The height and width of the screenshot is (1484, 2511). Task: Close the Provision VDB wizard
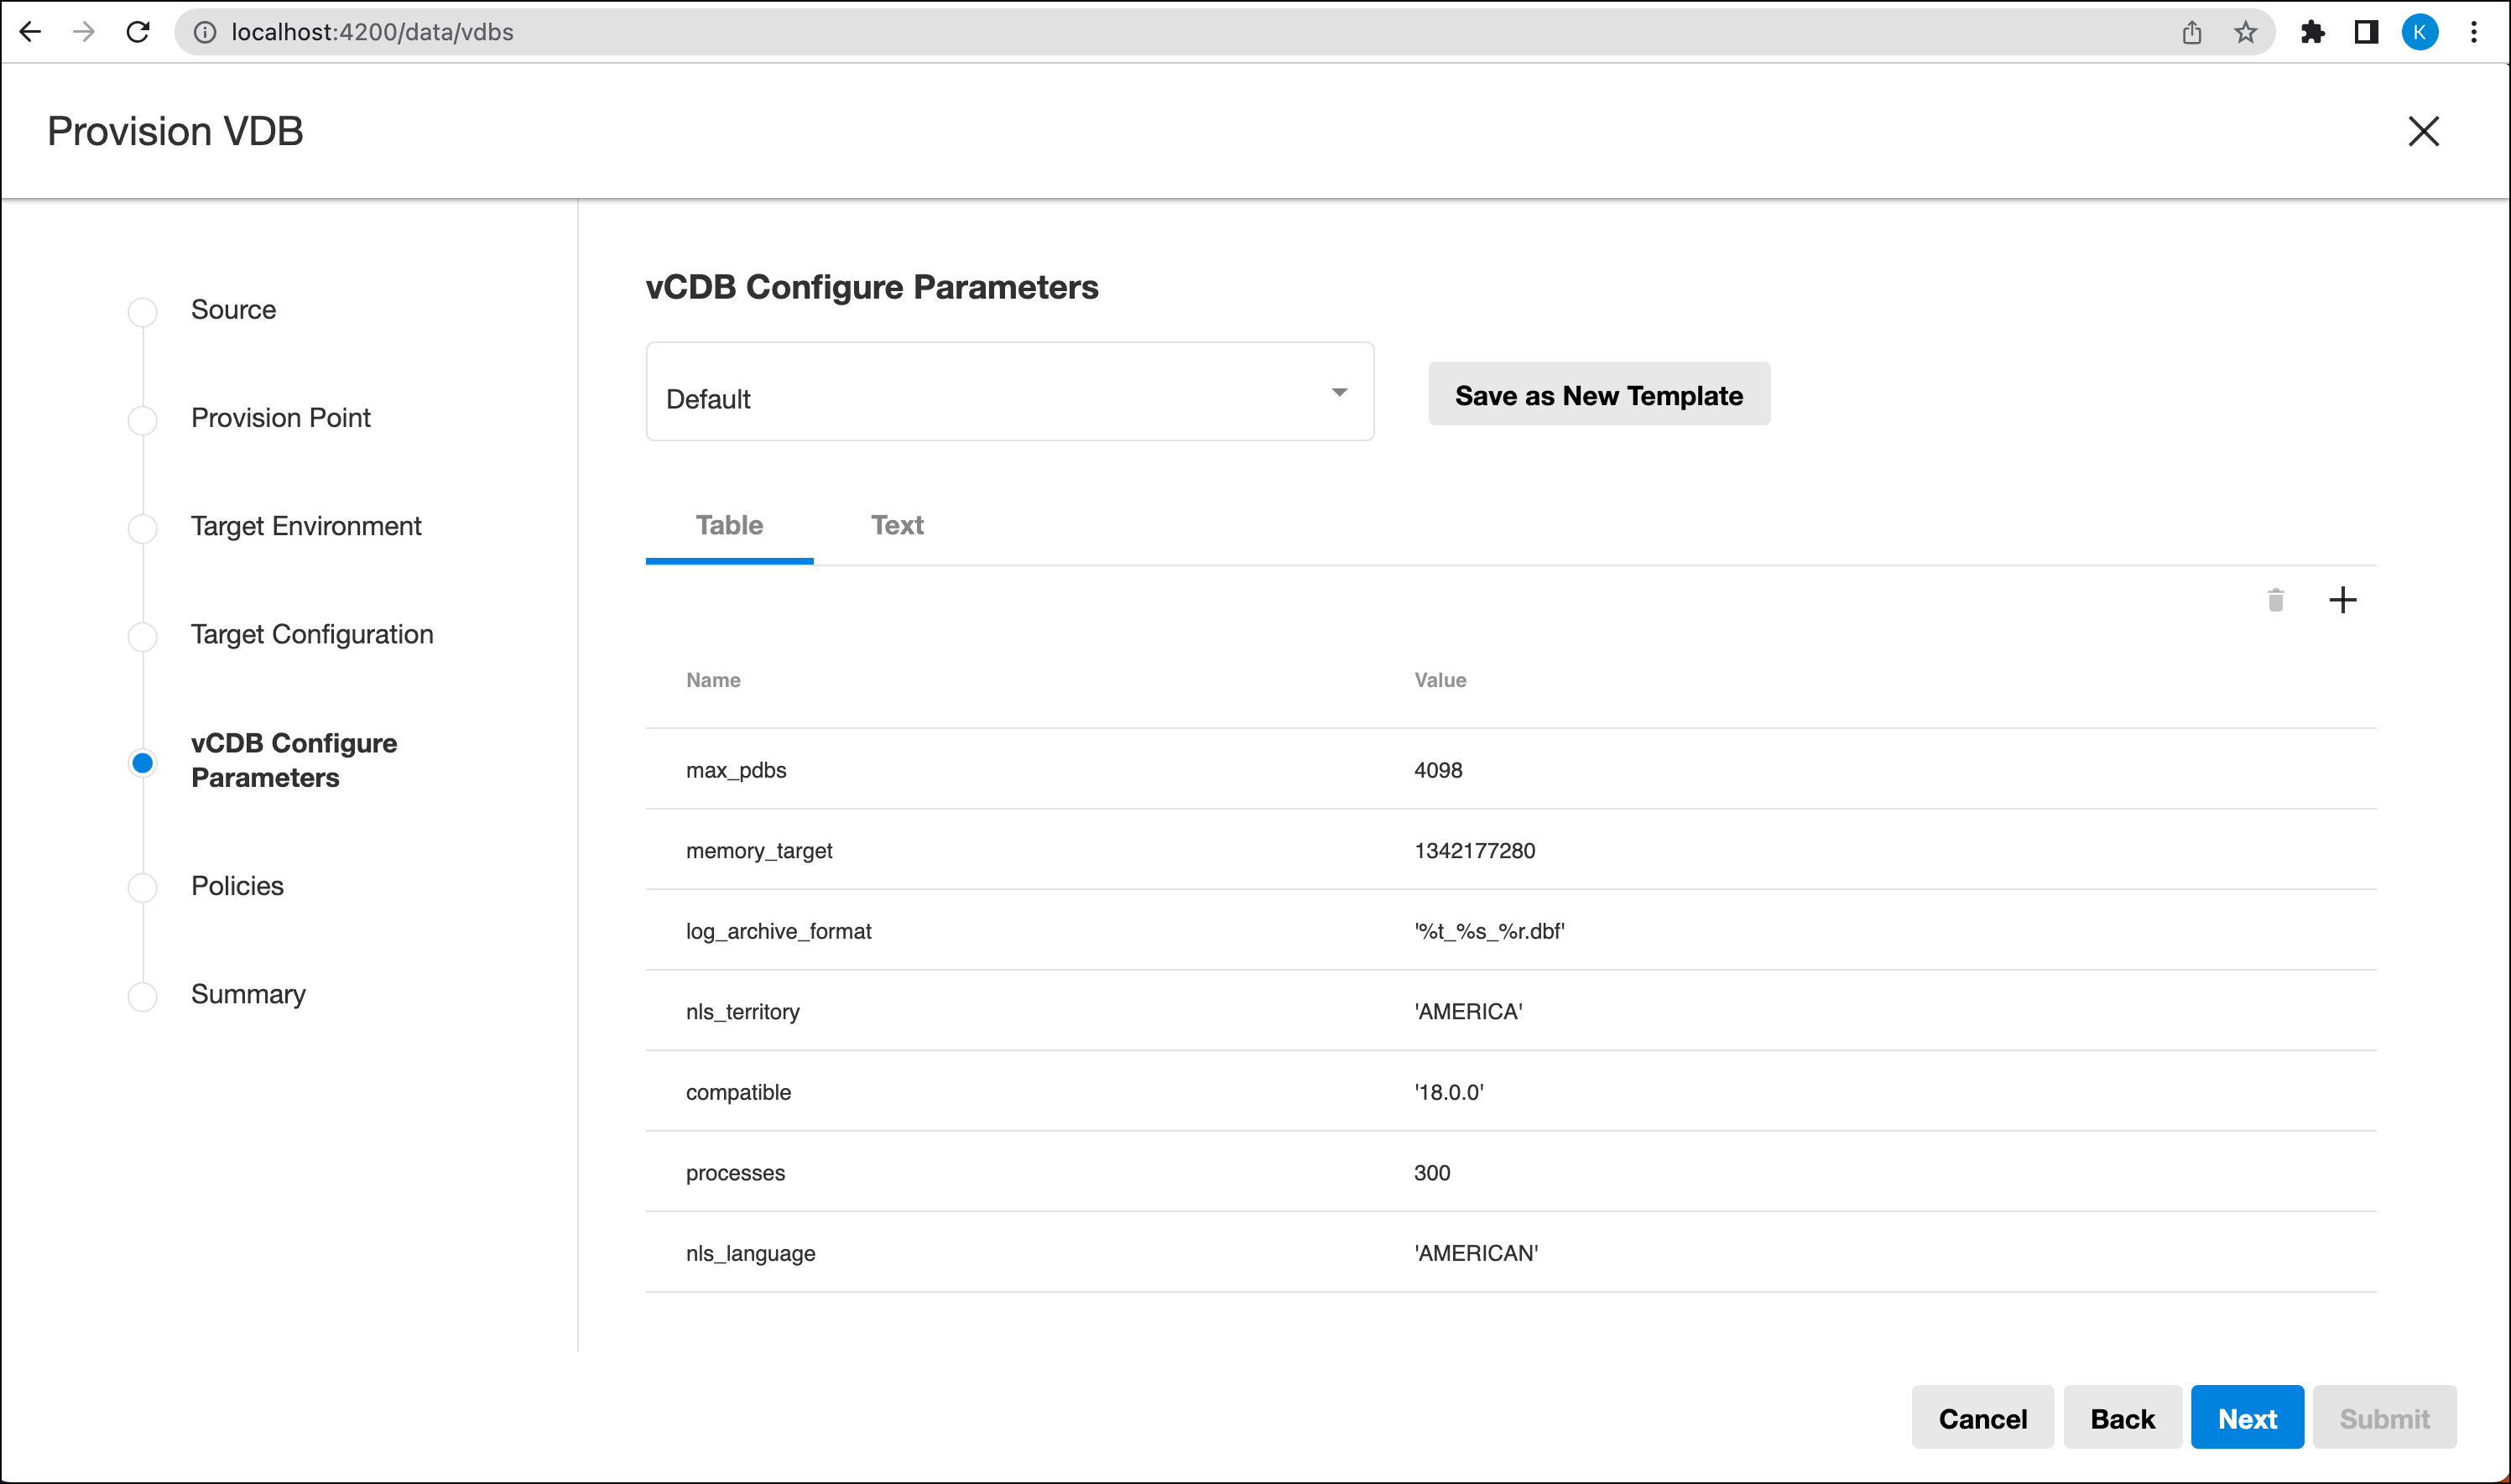(2423, 131)
